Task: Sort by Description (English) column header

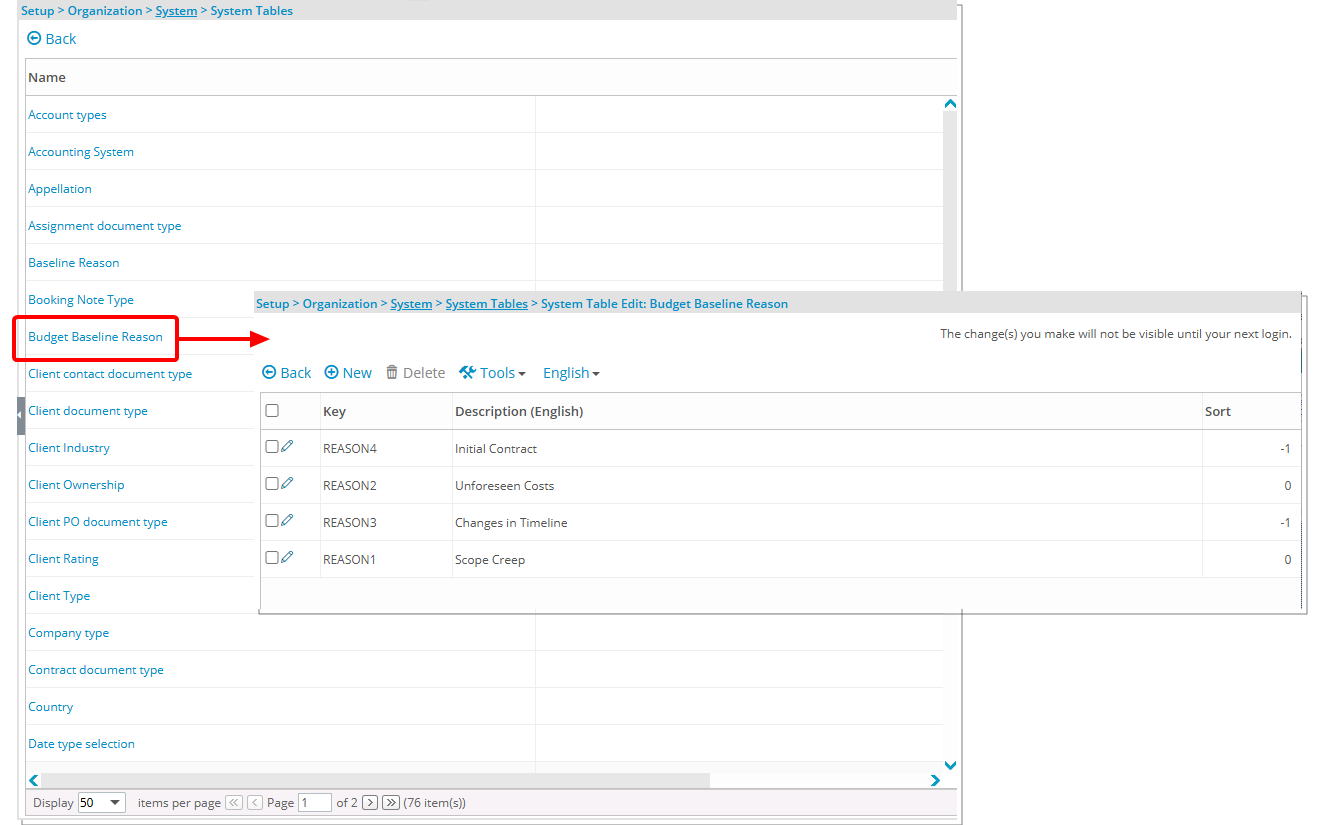Action: 519,411
